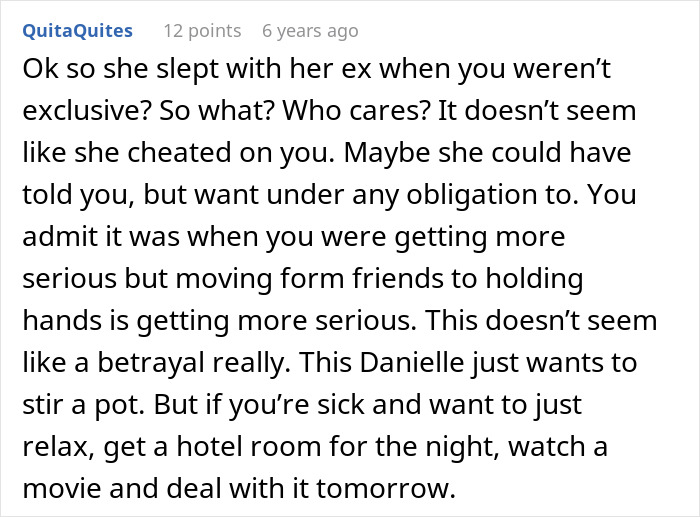This screenshot has width=700, height=517.
Task: Click the word cheated in the comment
Action: pos(179,152)
